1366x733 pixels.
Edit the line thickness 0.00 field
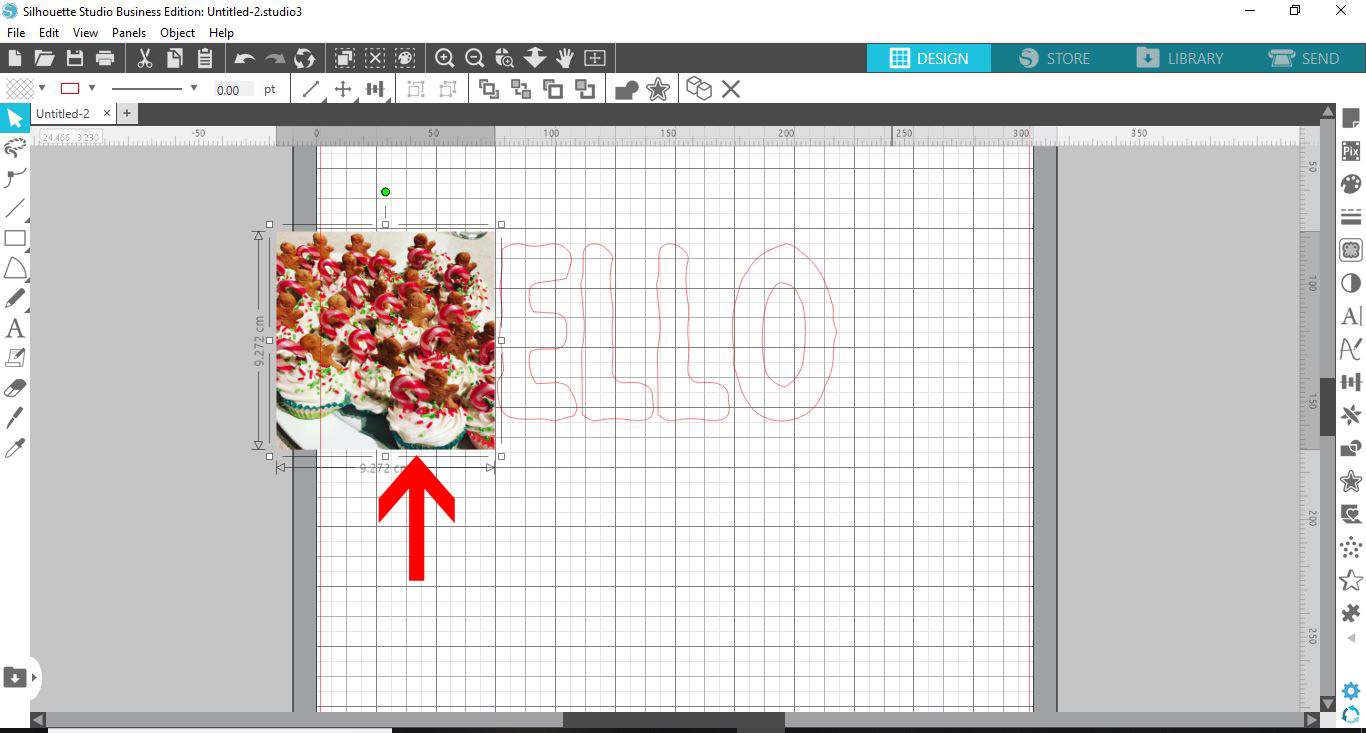pos(233,89)
